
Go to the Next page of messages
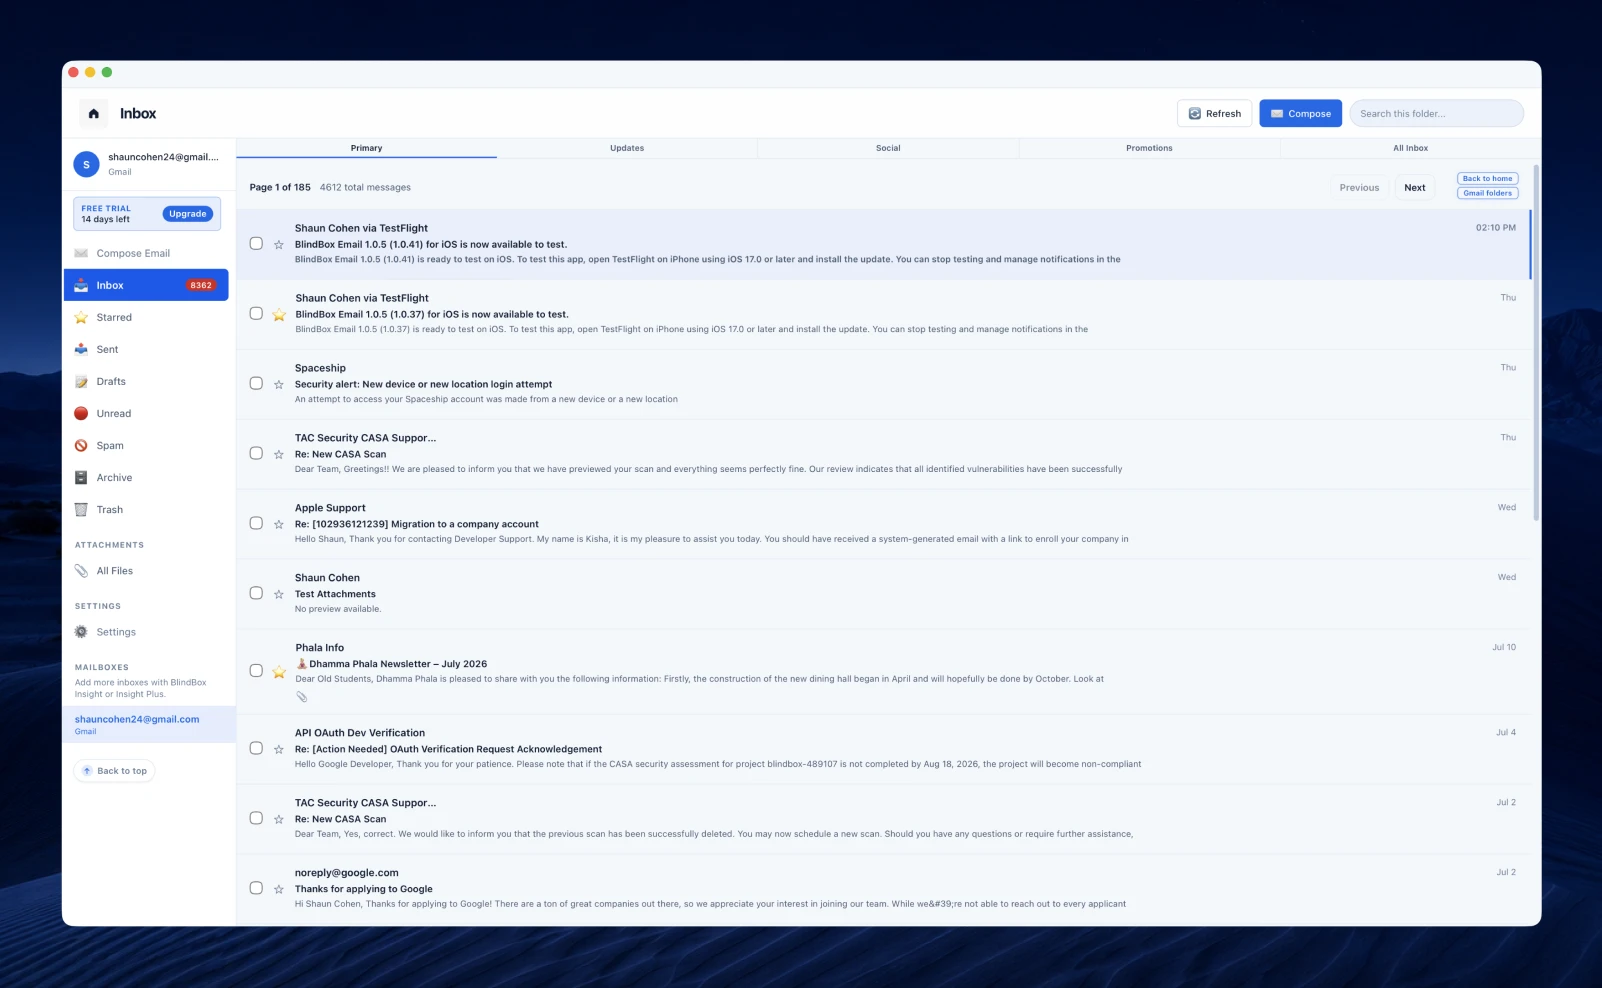(x=1414, y=188)
